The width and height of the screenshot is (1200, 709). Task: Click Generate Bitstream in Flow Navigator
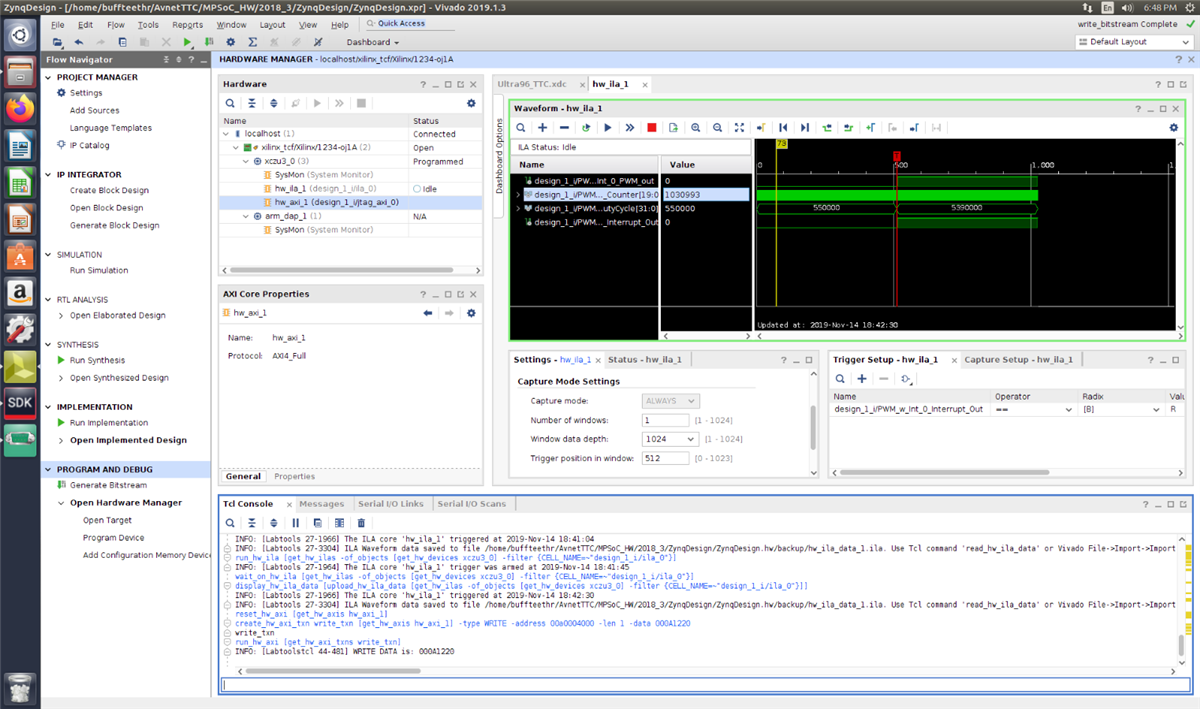point(108,485)
